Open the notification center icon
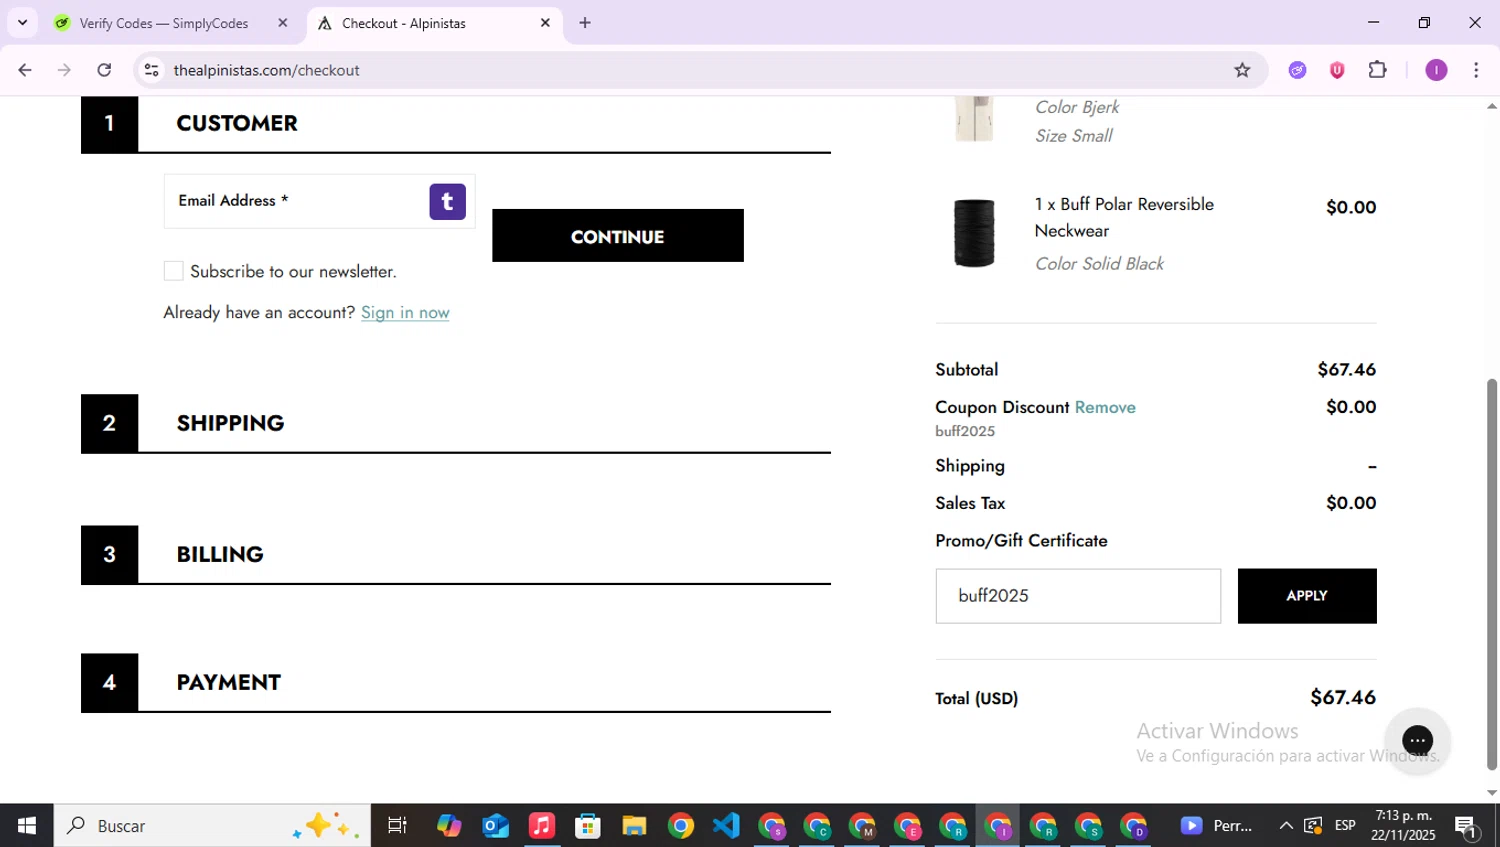This screenshot has height=847, width=1500. 1467,827
